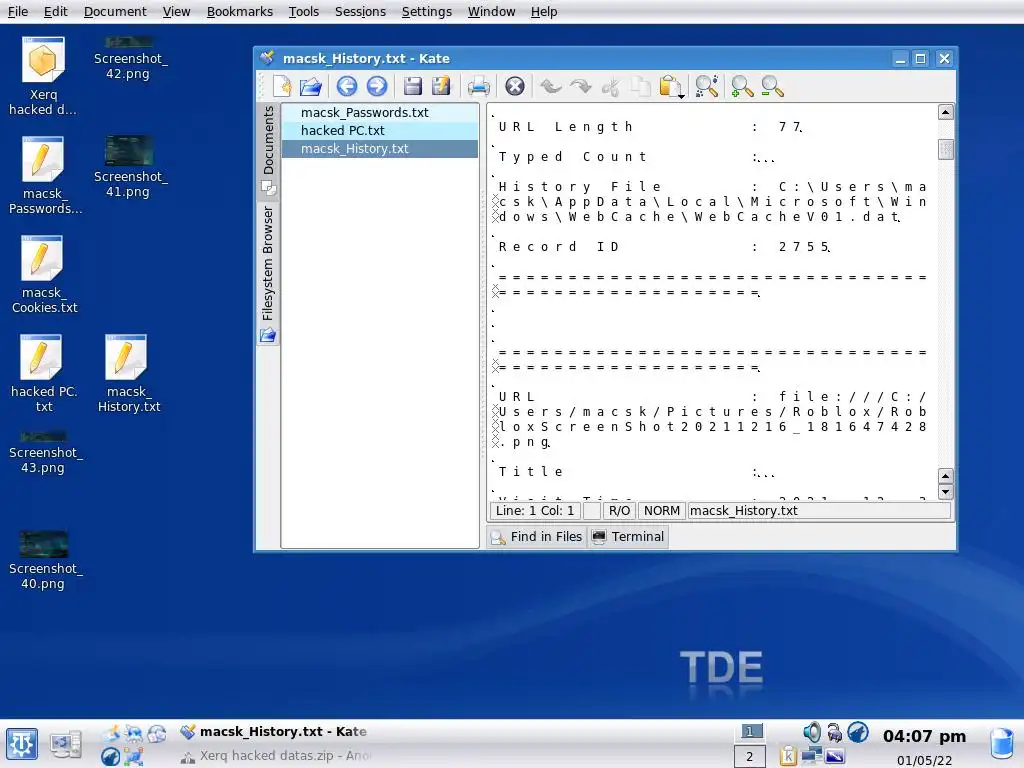Open the Settings menu
1024x768 pixels.
coord(426,12)
